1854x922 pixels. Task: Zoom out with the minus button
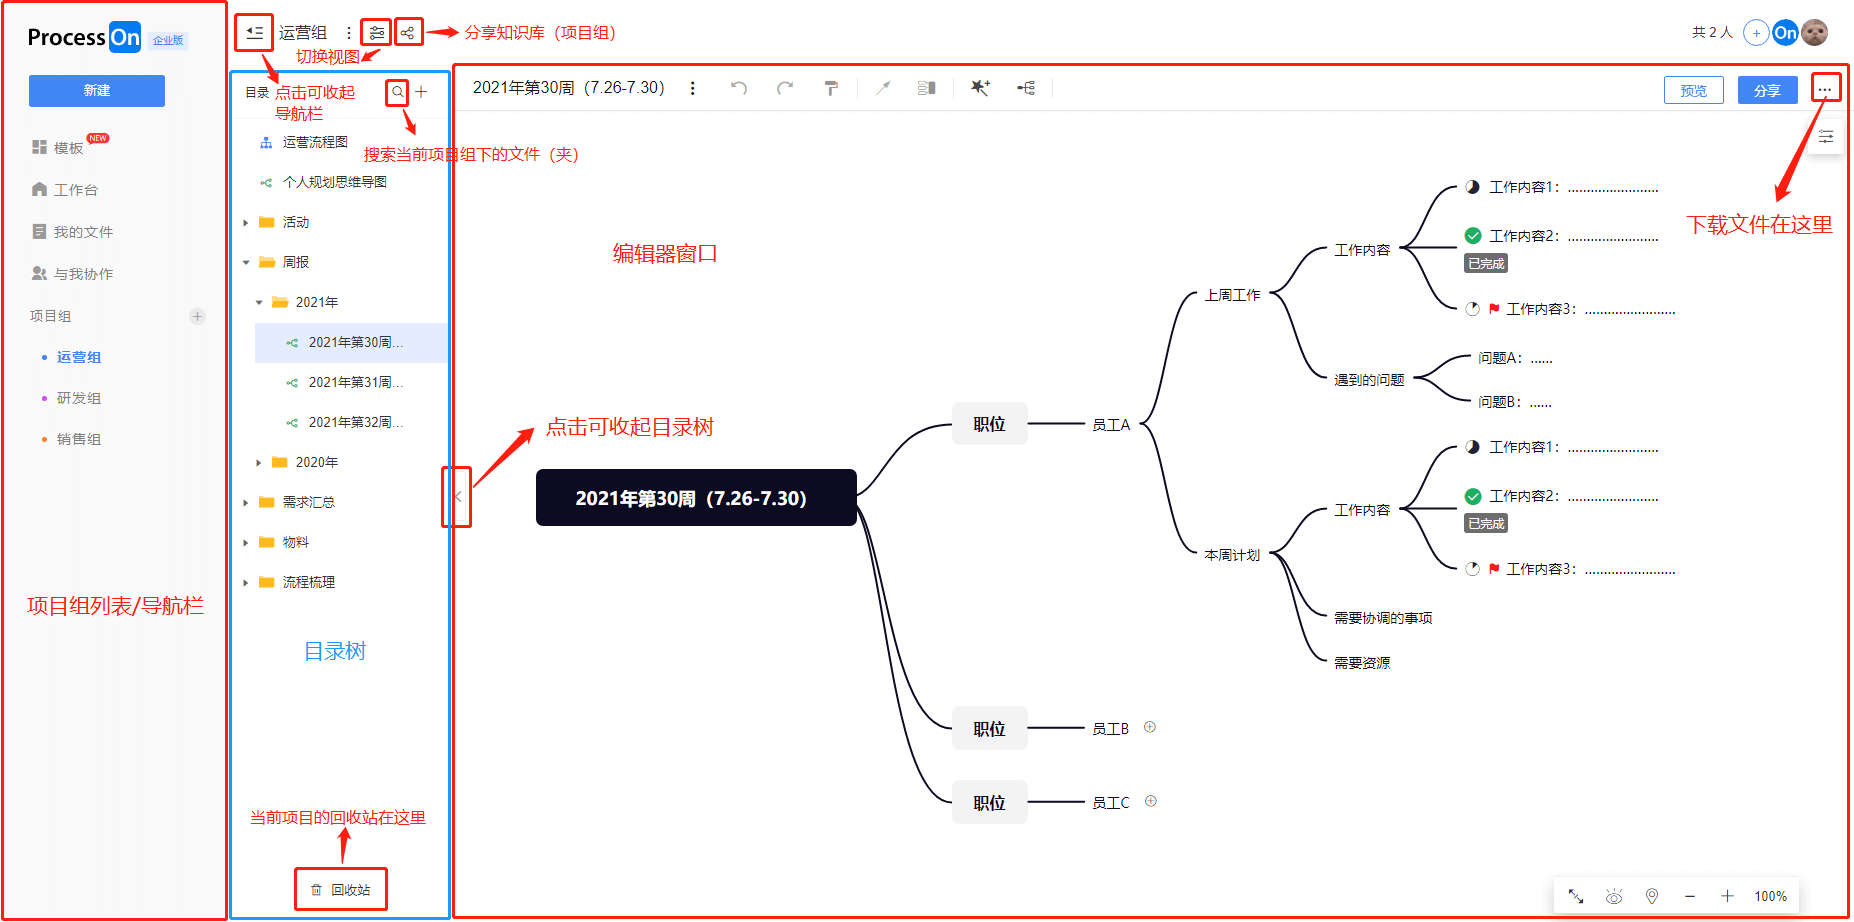click(1690, 896)
